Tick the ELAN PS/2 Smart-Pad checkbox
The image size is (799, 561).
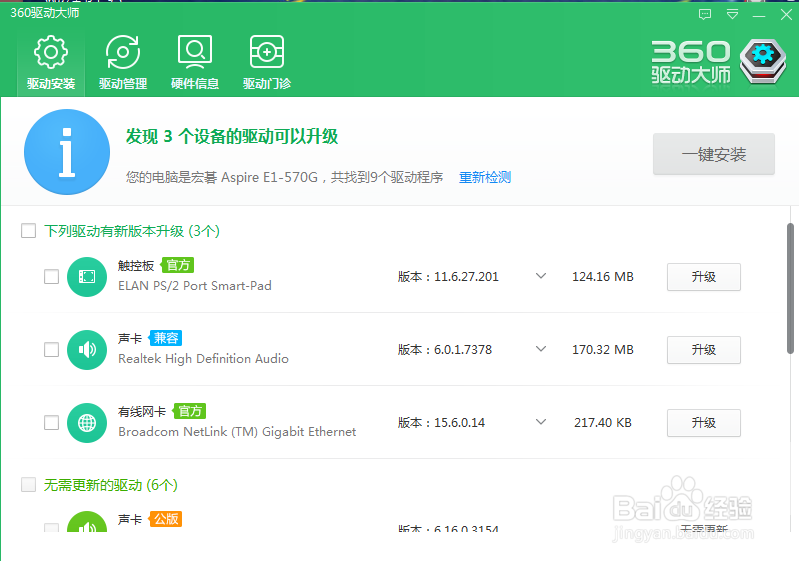51,277
